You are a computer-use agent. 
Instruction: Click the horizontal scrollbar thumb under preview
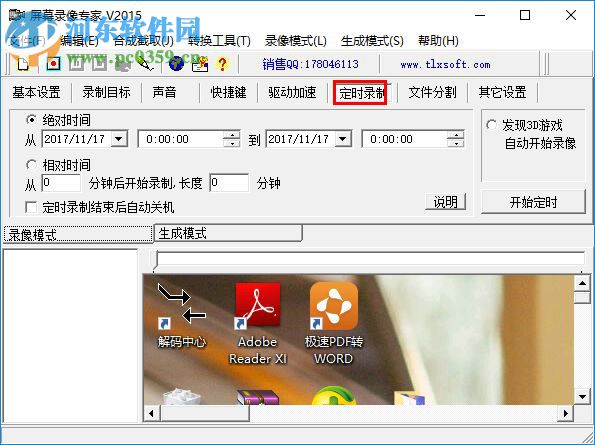205,413
